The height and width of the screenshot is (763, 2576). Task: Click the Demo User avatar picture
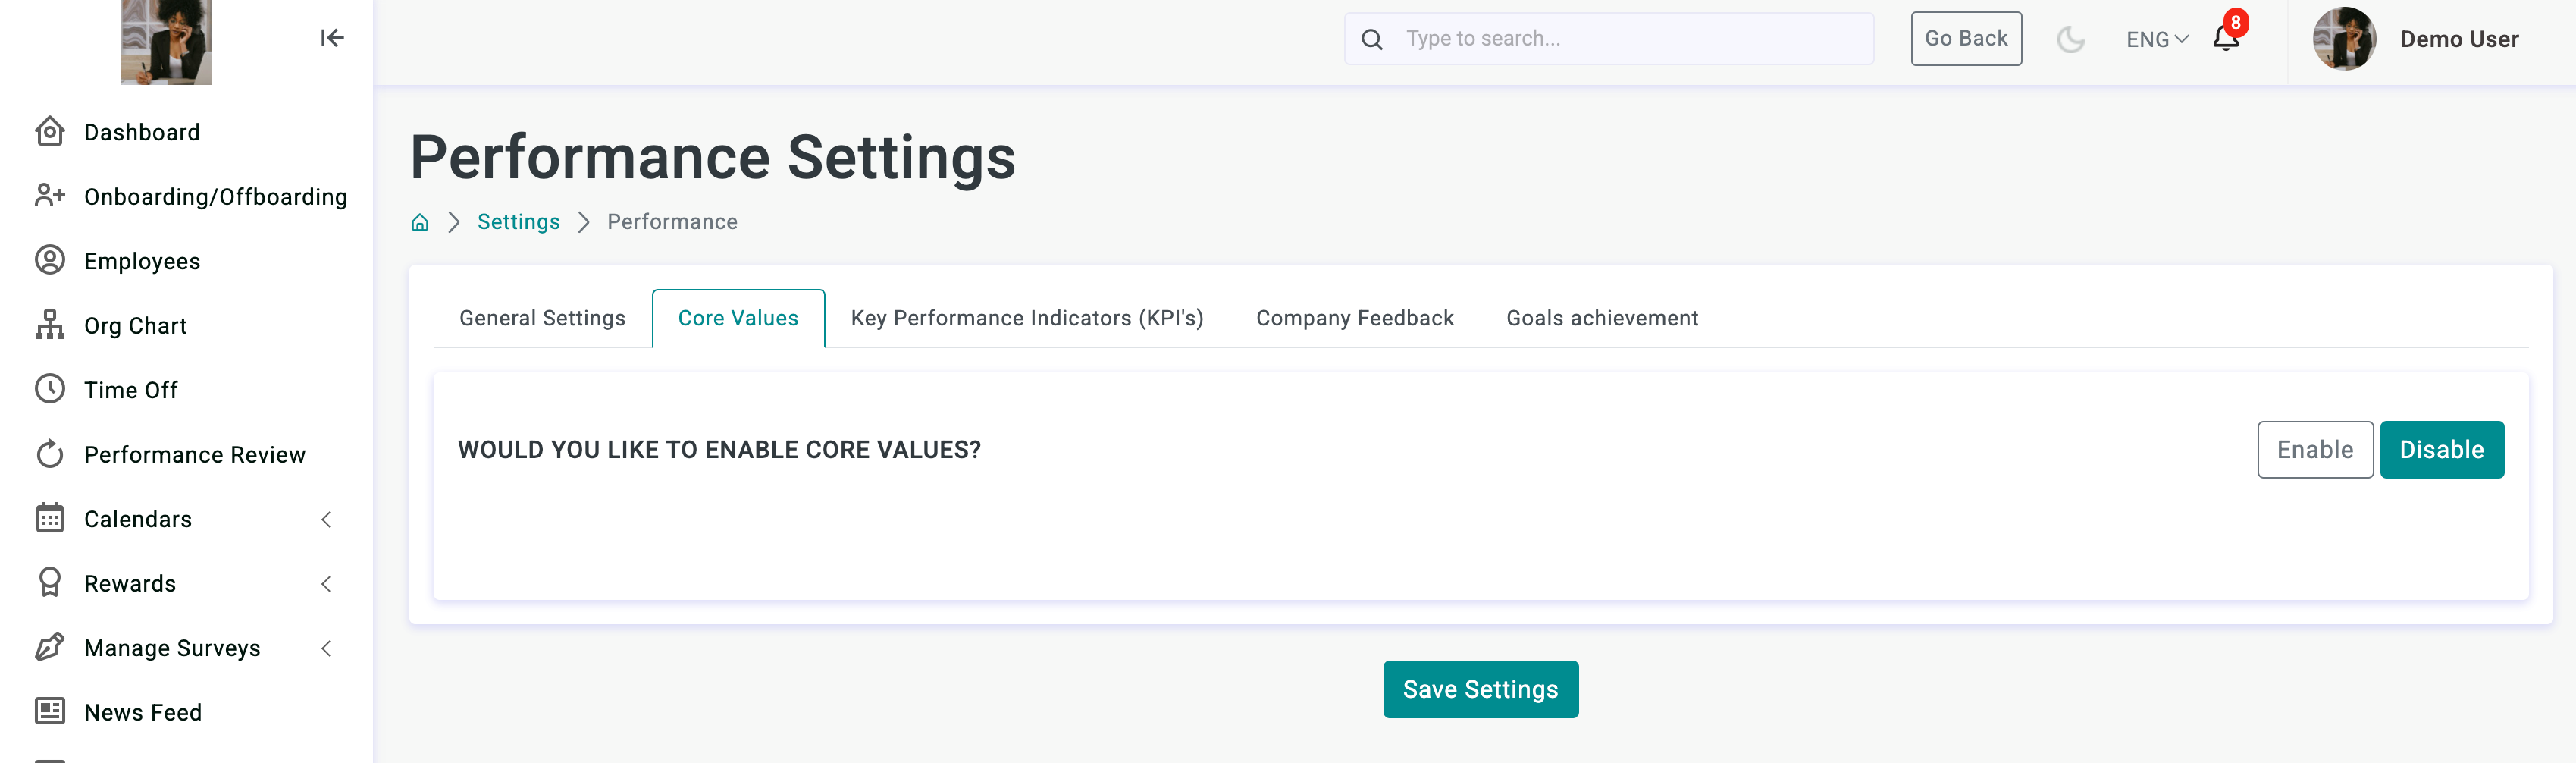[2344, 39]
